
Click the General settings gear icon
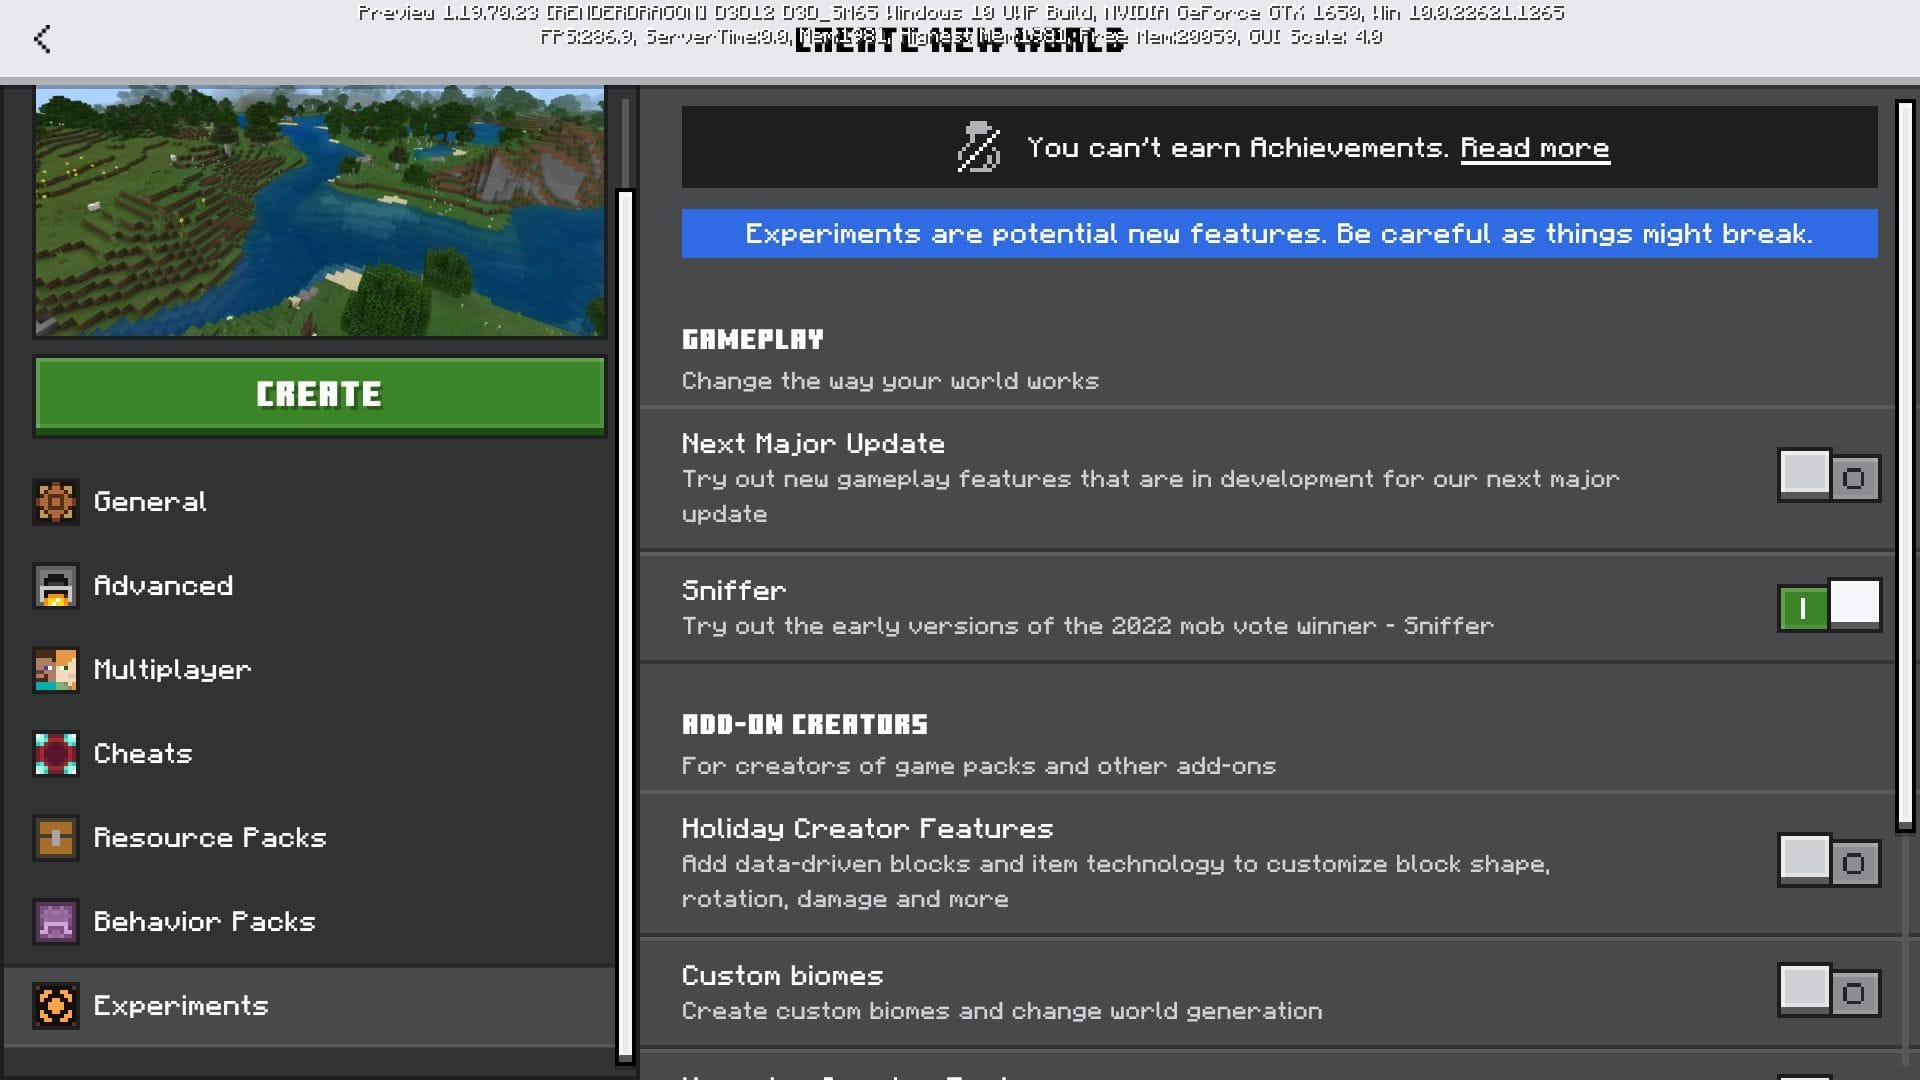click(x=57, y=502)
